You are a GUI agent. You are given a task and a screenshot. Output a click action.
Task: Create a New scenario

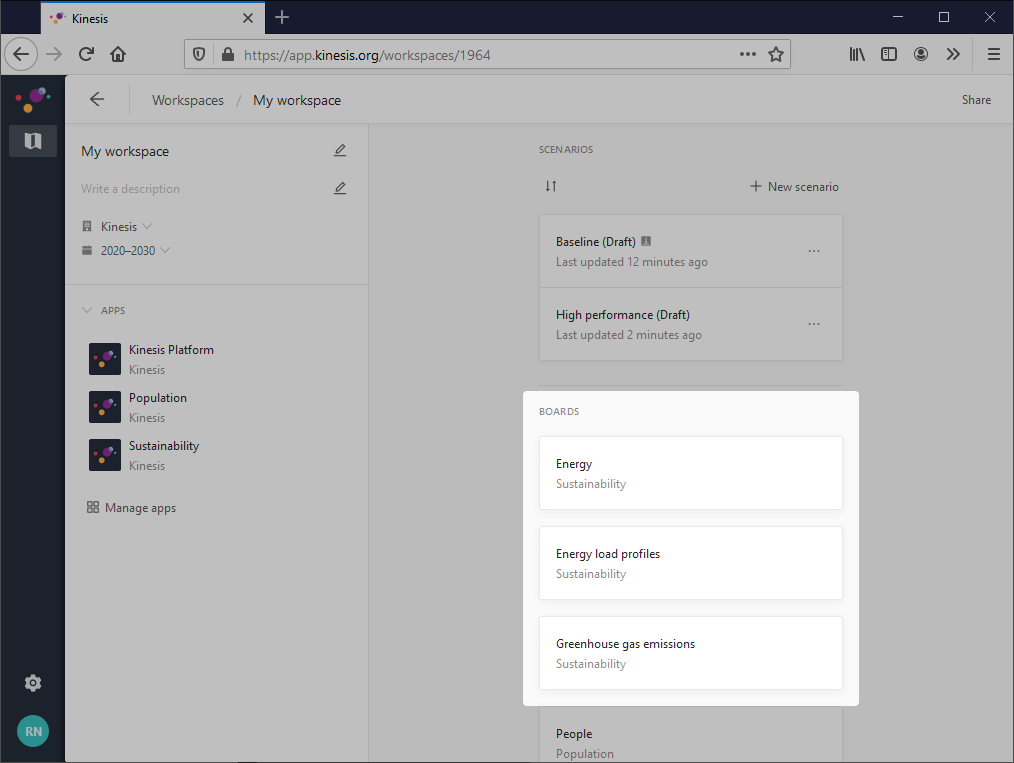[x=794, y=186]
